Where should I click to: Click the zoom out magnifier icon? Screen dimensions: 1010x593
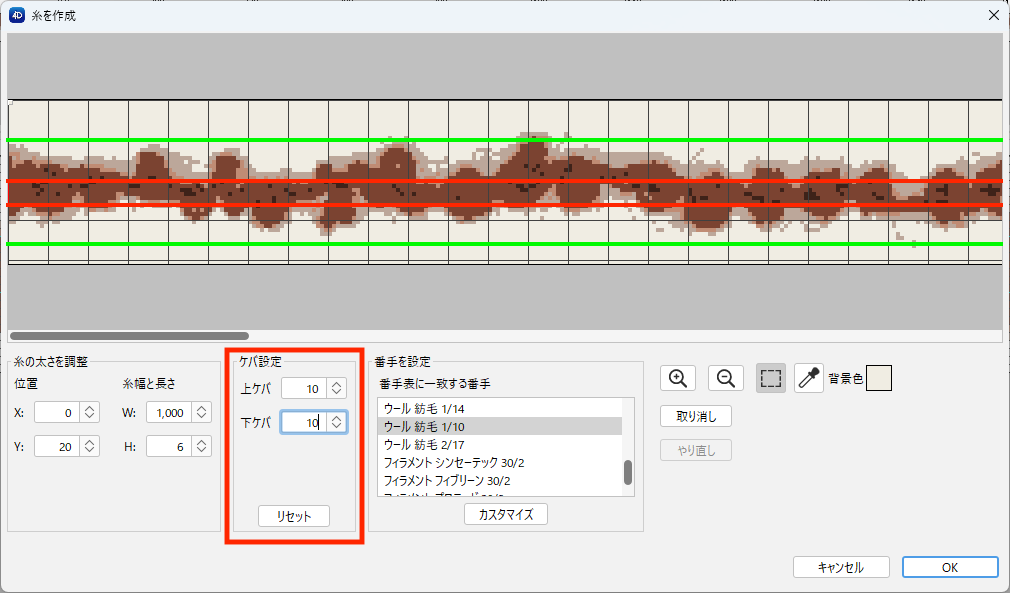click(726, 378)
